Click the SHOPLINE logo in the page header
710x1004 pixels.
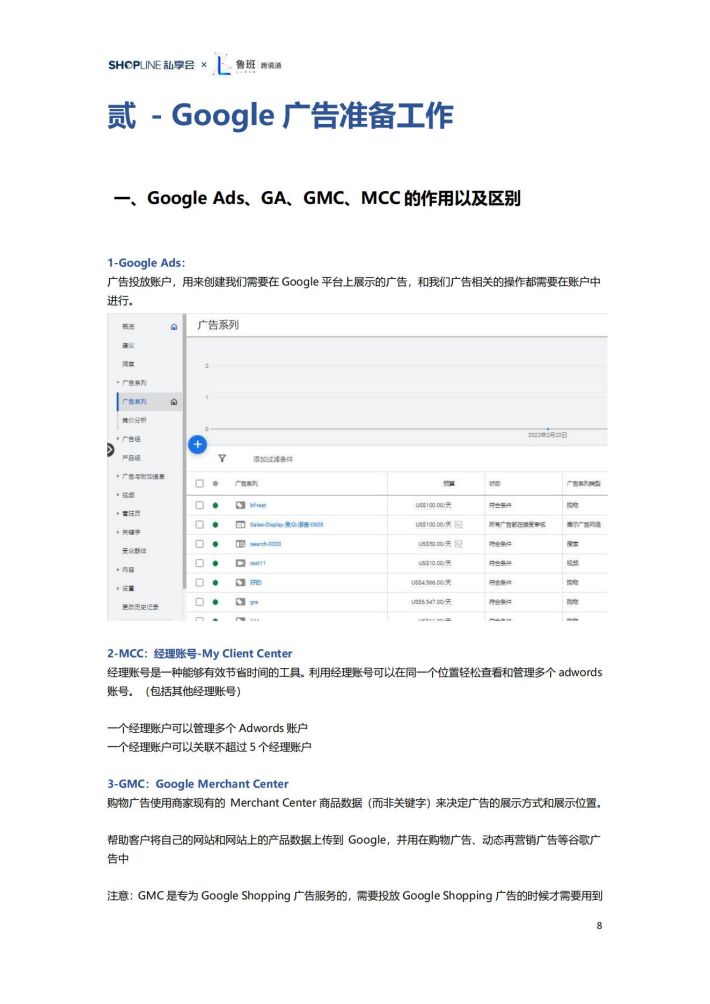151,65
